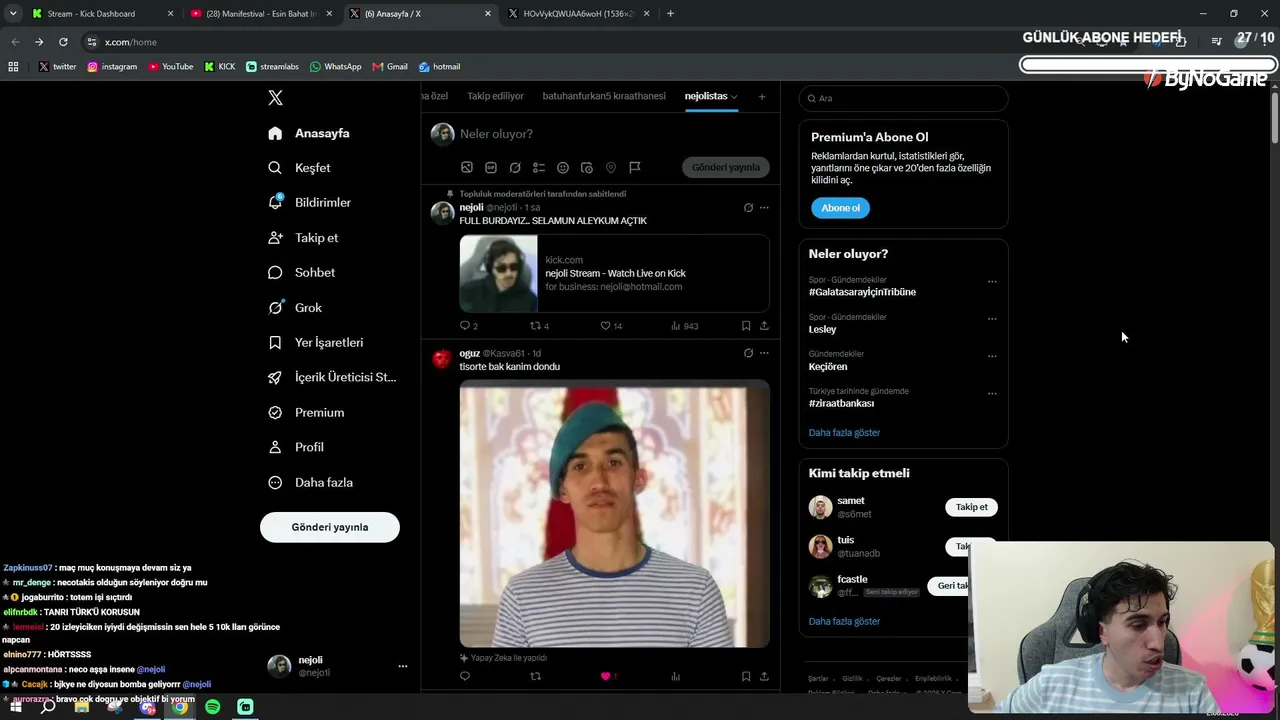Share the oguz image post
Screen dimensions: 1280x720
coord(764,676)
